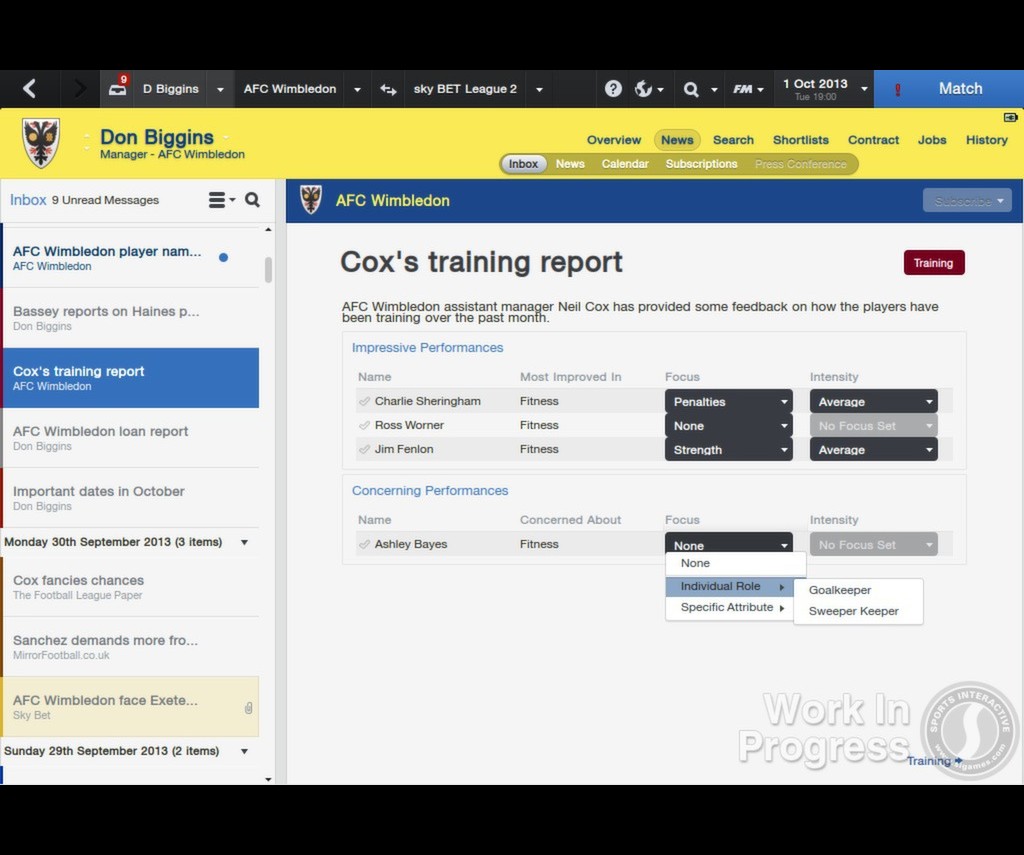
Task: Open the FM menu logo
Action: point(743,89)
